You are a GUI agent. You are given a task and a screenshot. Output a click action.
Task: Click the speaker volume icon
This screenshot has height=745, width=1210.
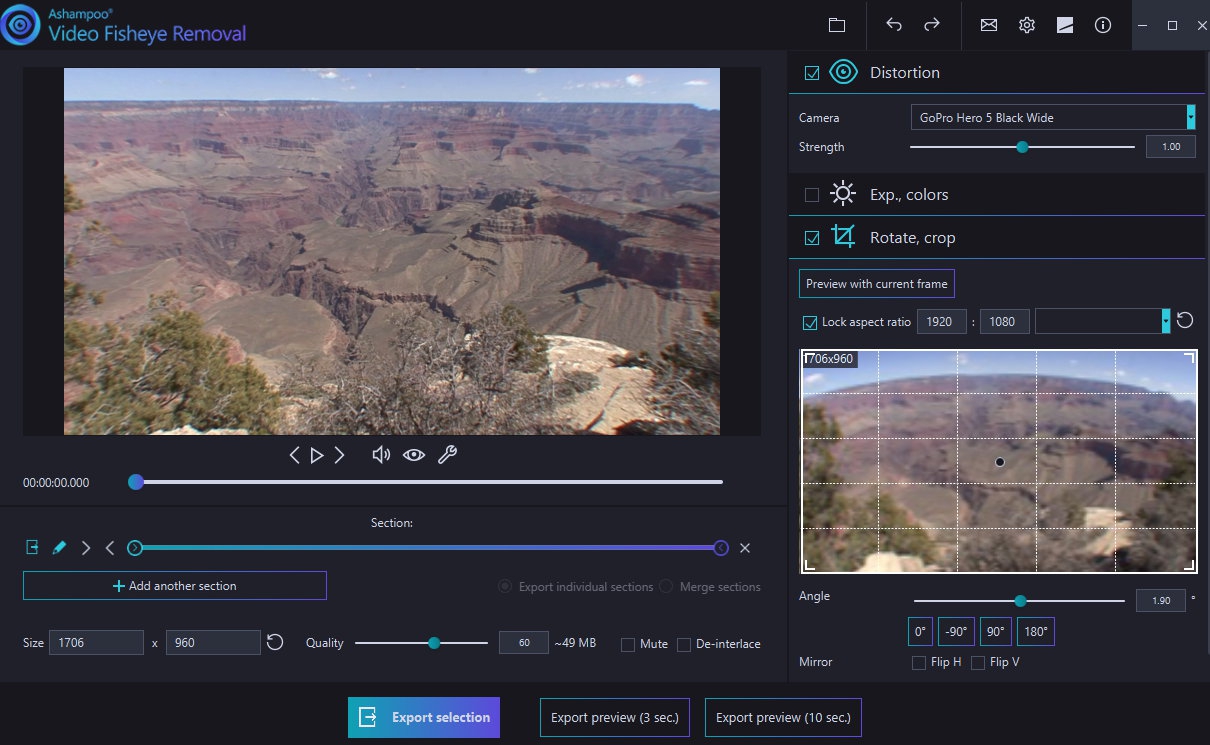click(x=380, y=455)
